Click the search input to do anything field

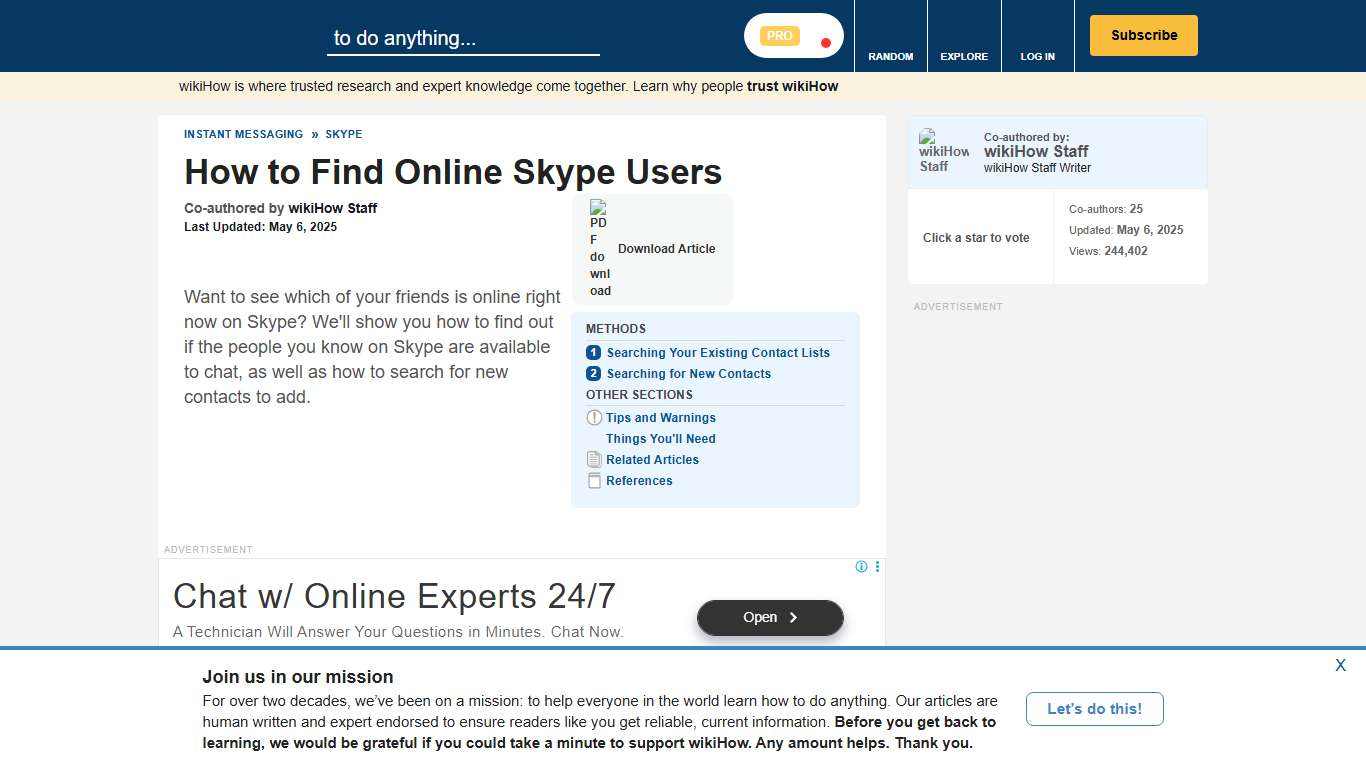pyautogui.click(x=463, y=38)
